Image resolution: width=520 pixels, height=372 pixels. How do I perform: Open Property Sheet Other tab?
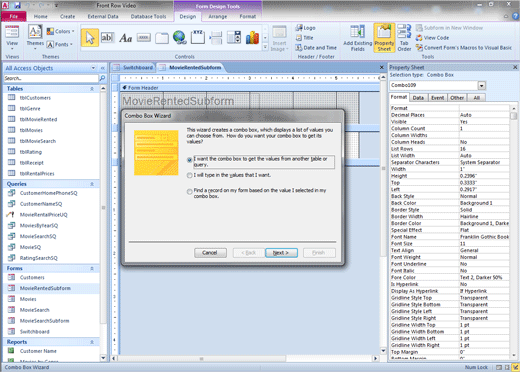pos(457,98)
